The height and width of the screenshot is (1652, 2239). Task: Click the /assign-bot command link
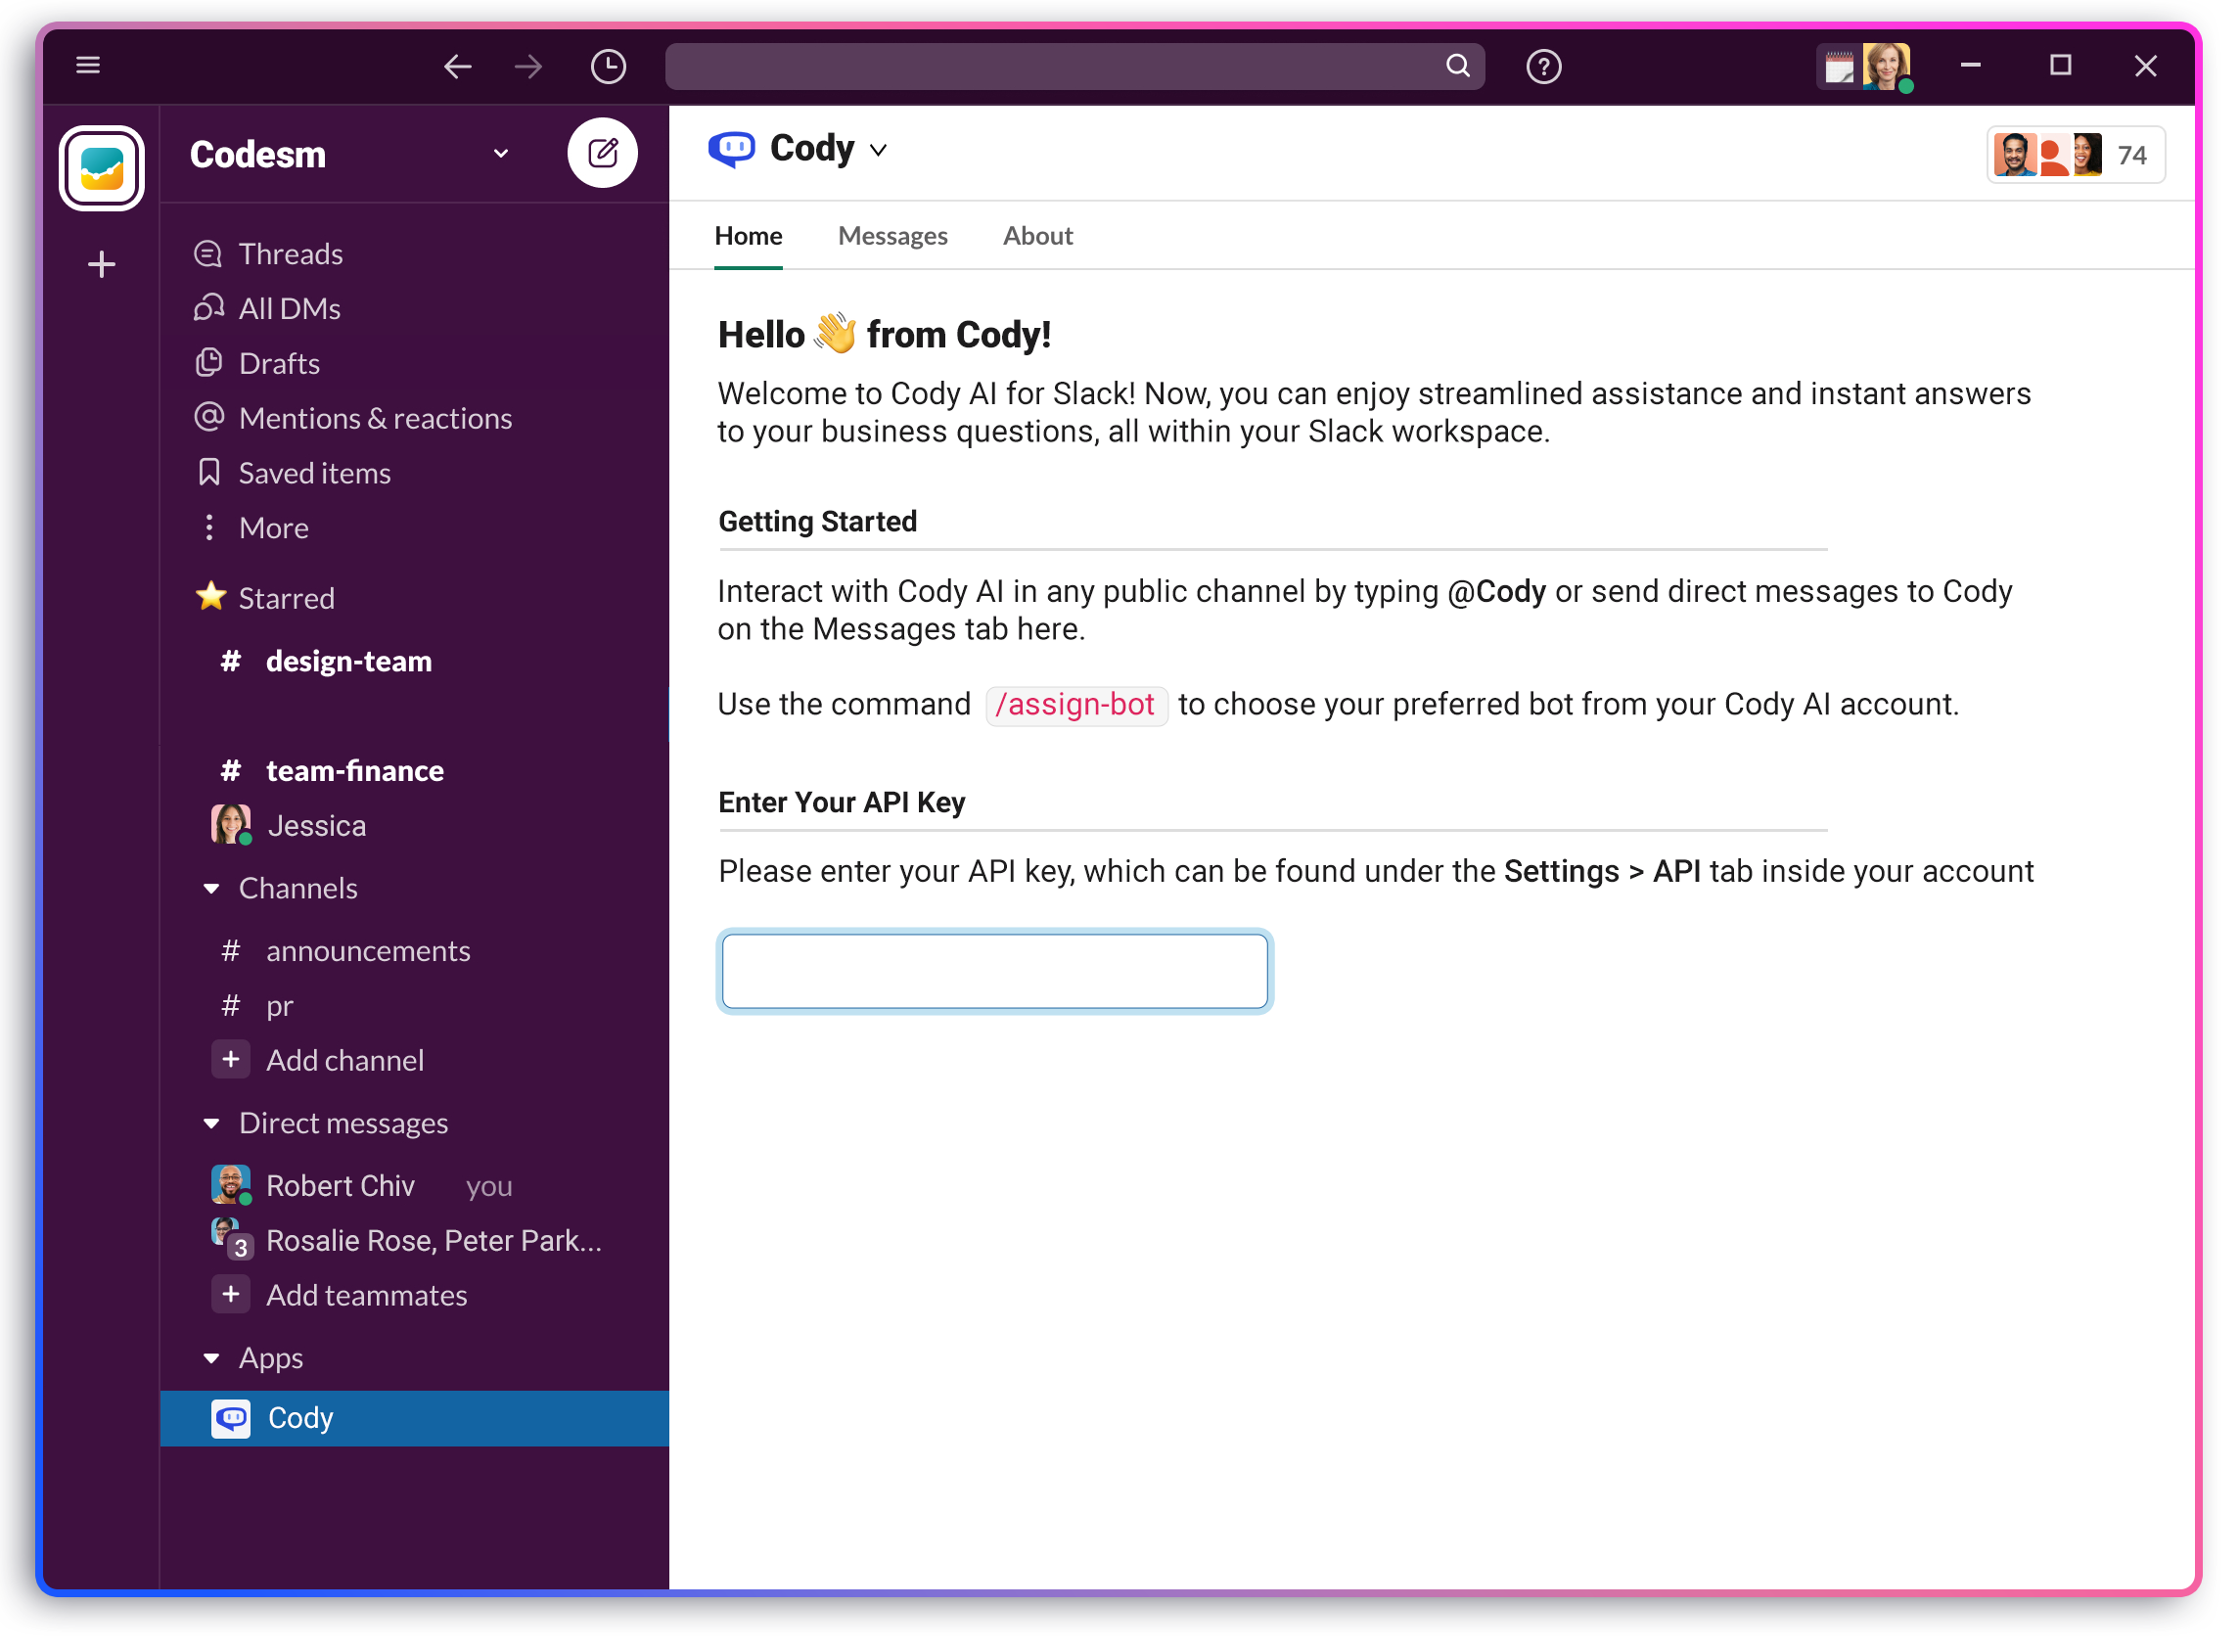1077,705
